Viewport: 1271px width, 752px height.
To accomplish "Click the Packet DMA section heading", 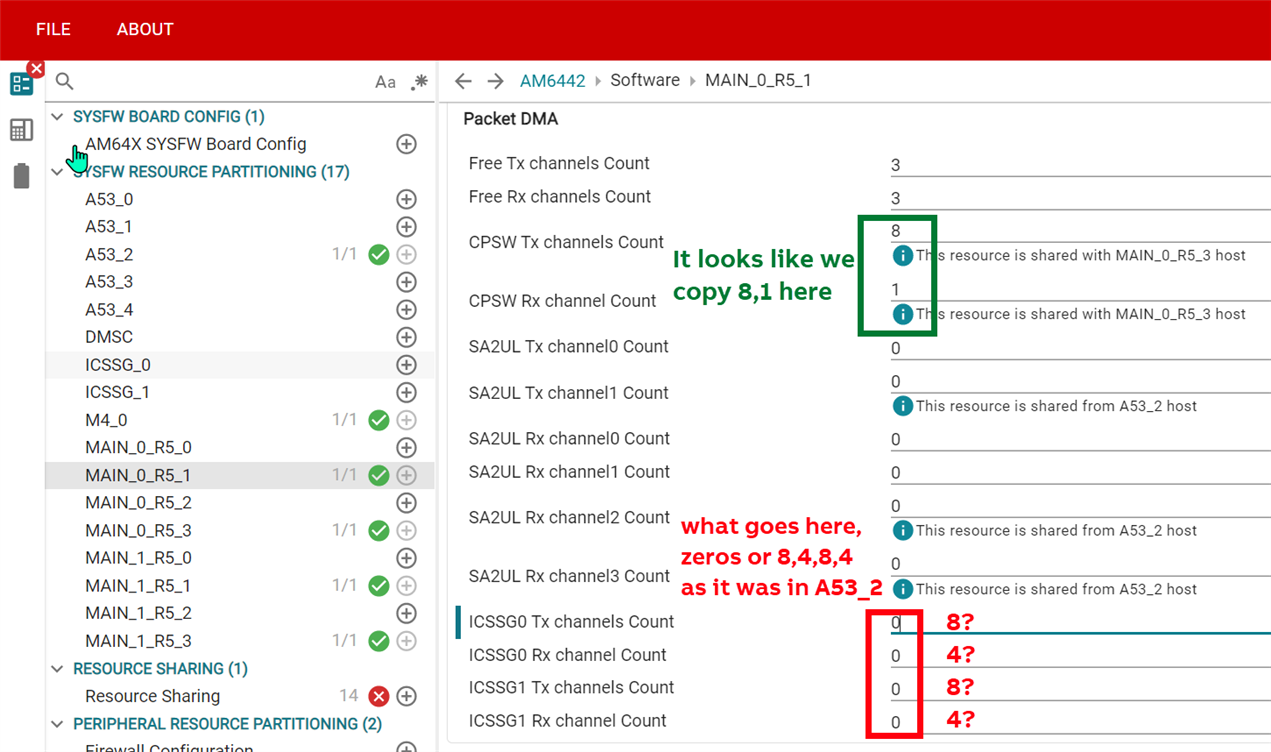I will 510,119.
